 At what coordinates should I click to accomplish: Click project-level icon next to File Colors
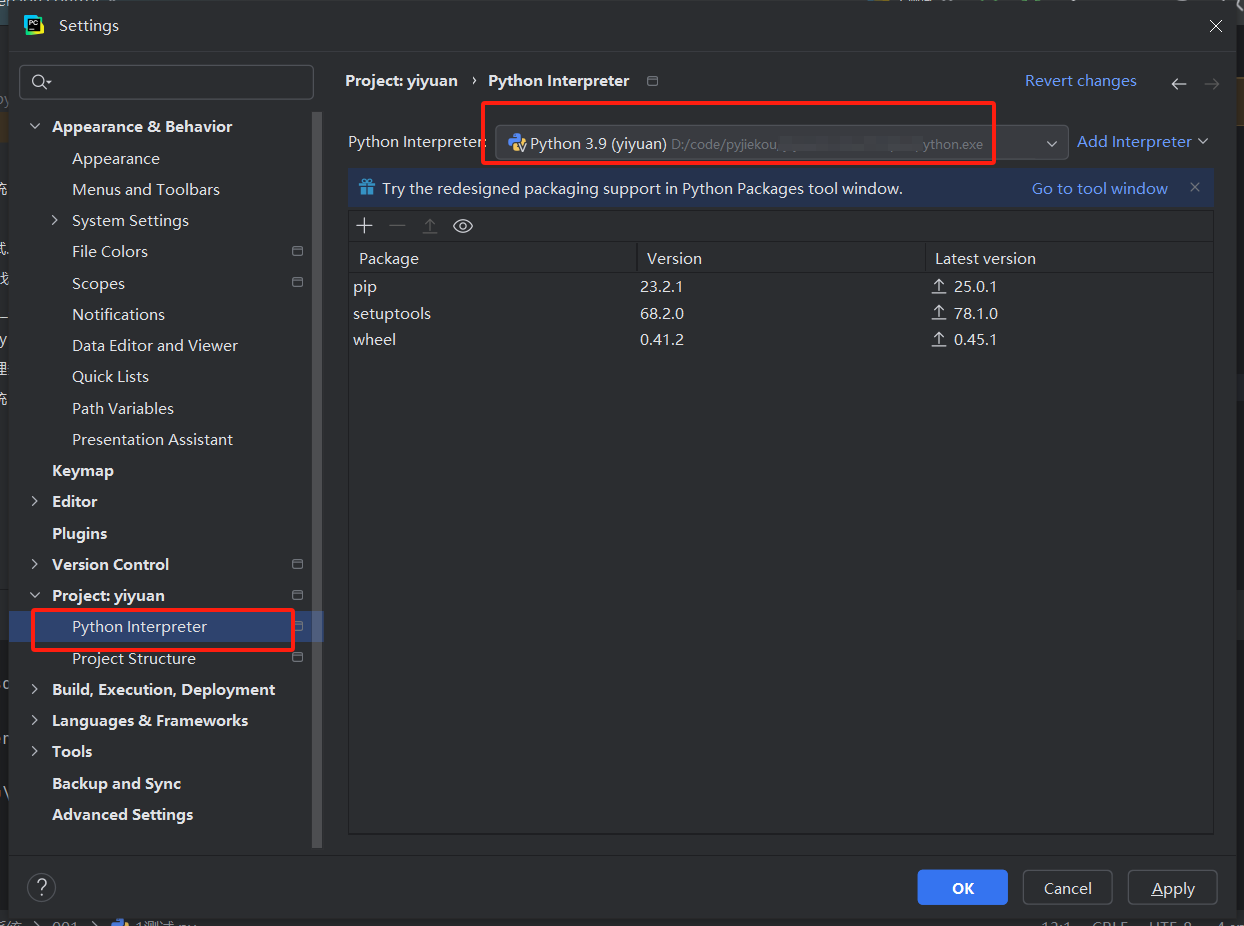(x=297, y=251)
